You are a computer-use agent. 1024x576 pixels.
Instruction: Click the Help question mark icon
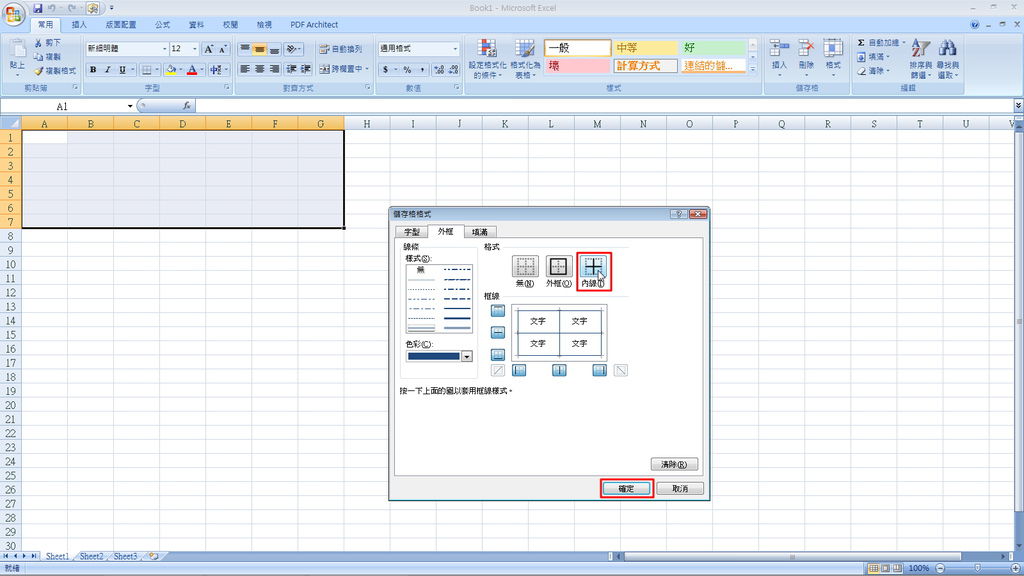[x=974, y=25]
